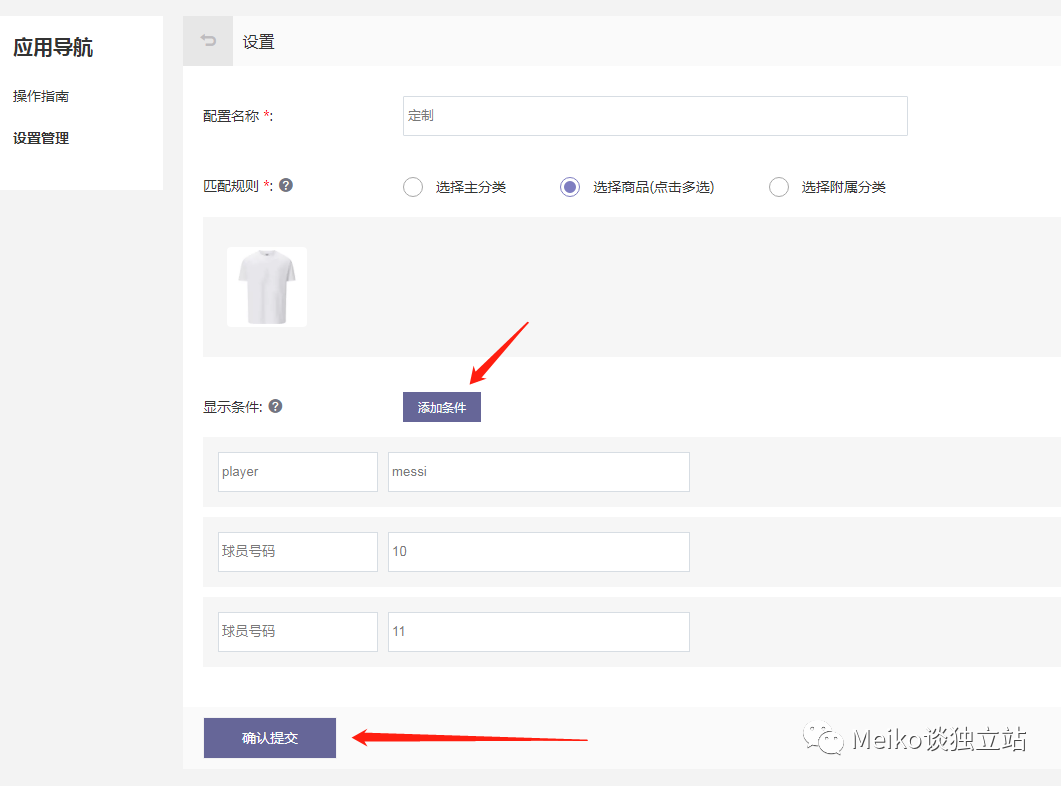Click the input containing messi

point(538,471)
